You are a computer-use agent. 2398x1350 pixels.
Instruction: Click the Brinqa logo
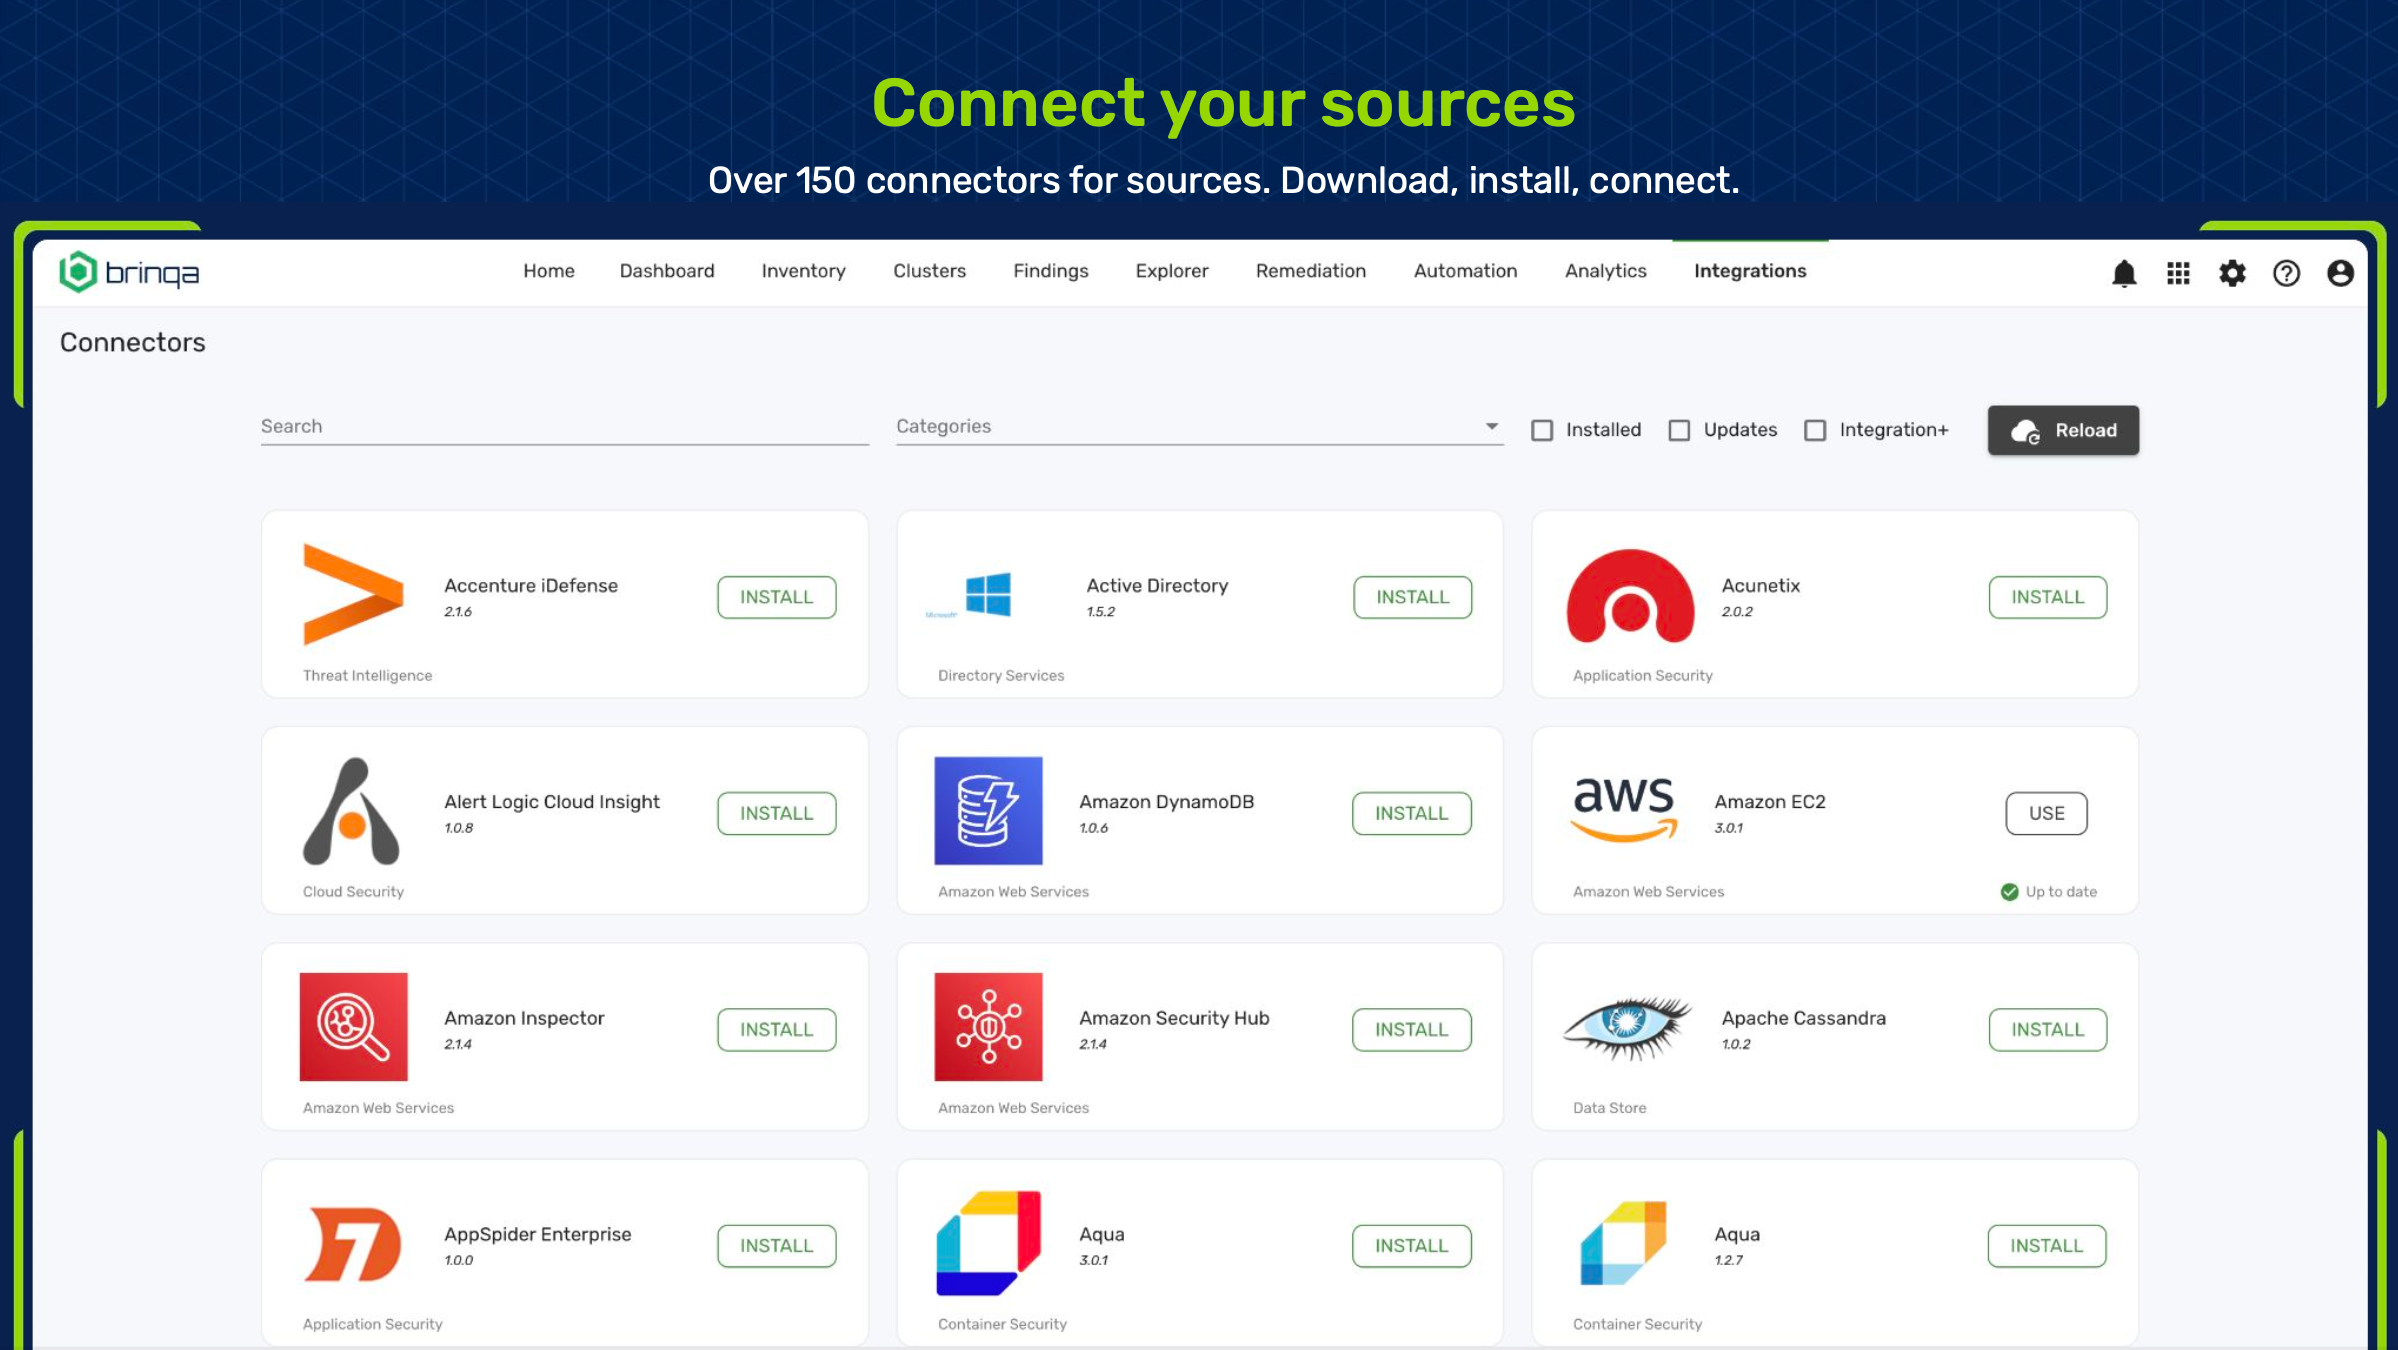pyautogui.click(x=130, y=272)
